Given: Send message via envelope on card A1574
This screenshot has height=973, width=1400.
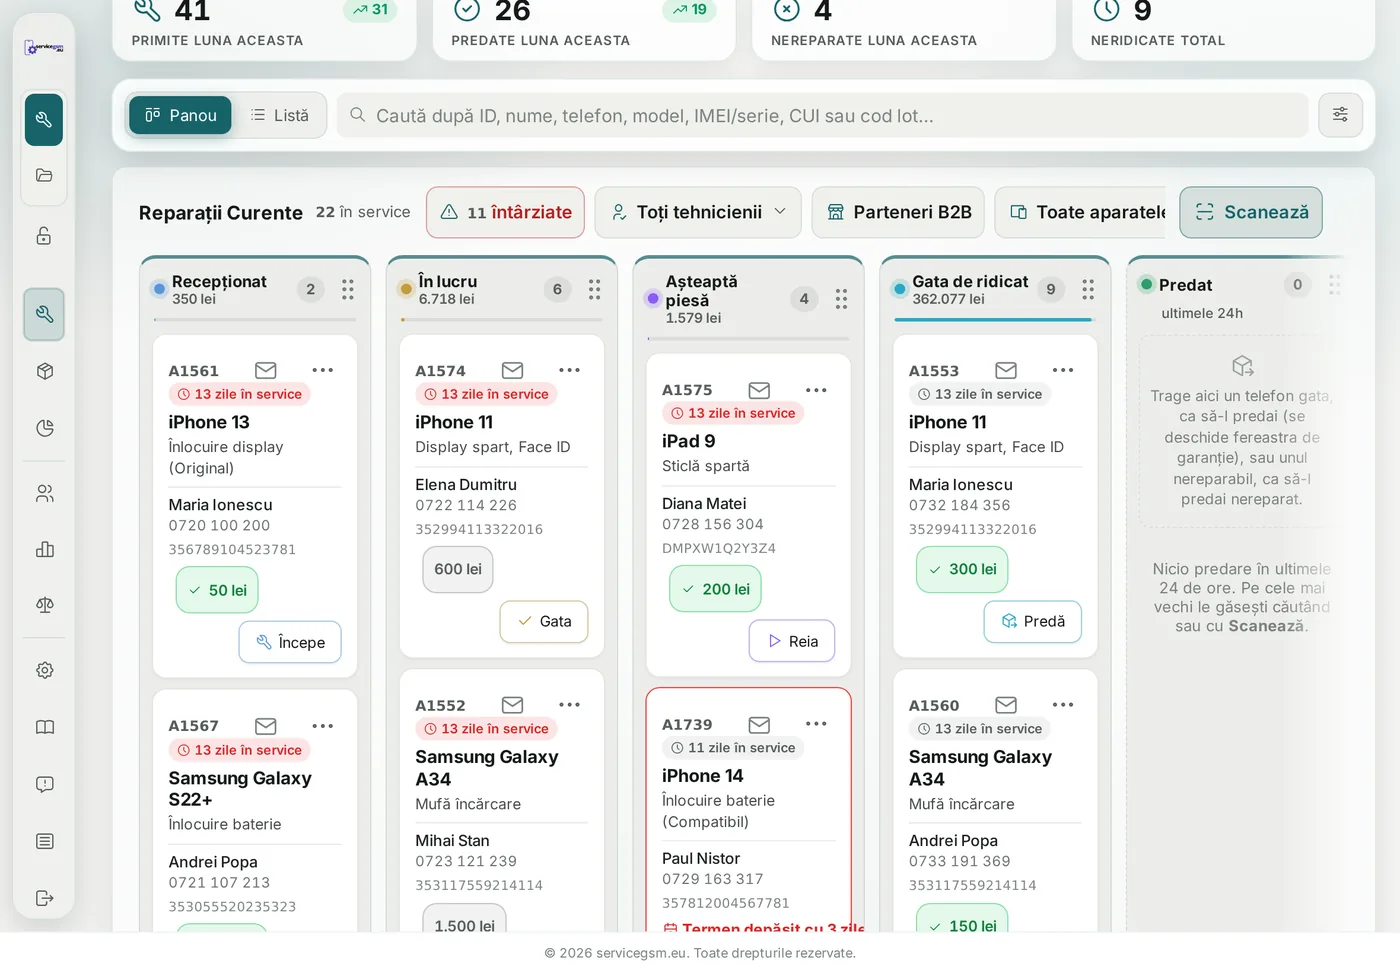Looking at the screenshot, I should [513, 370].
